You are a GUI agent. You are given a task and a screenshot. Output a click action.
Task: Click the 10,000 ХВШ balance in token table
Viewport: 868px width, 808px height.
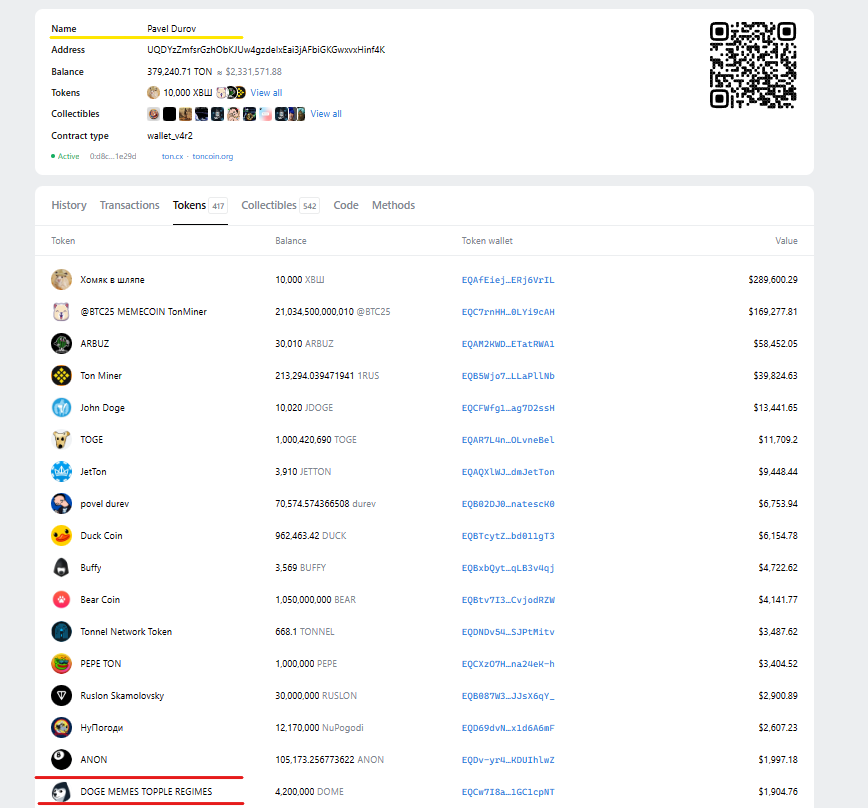coord(299,279)
